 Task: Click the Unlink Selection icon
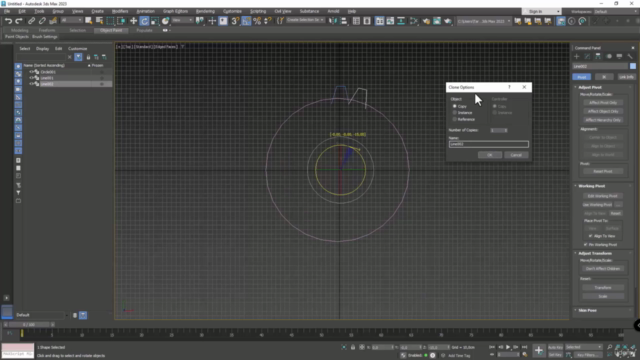tap(42, 21)
